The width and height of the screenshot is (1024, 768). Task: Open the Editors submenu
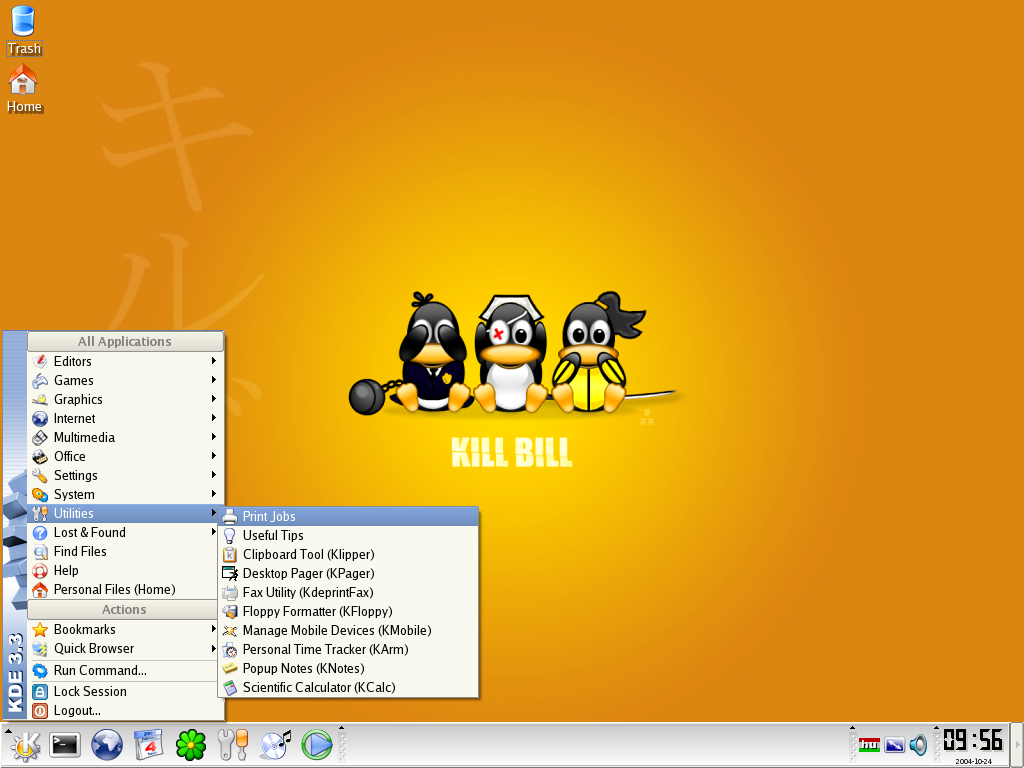(x=125, y=361)
